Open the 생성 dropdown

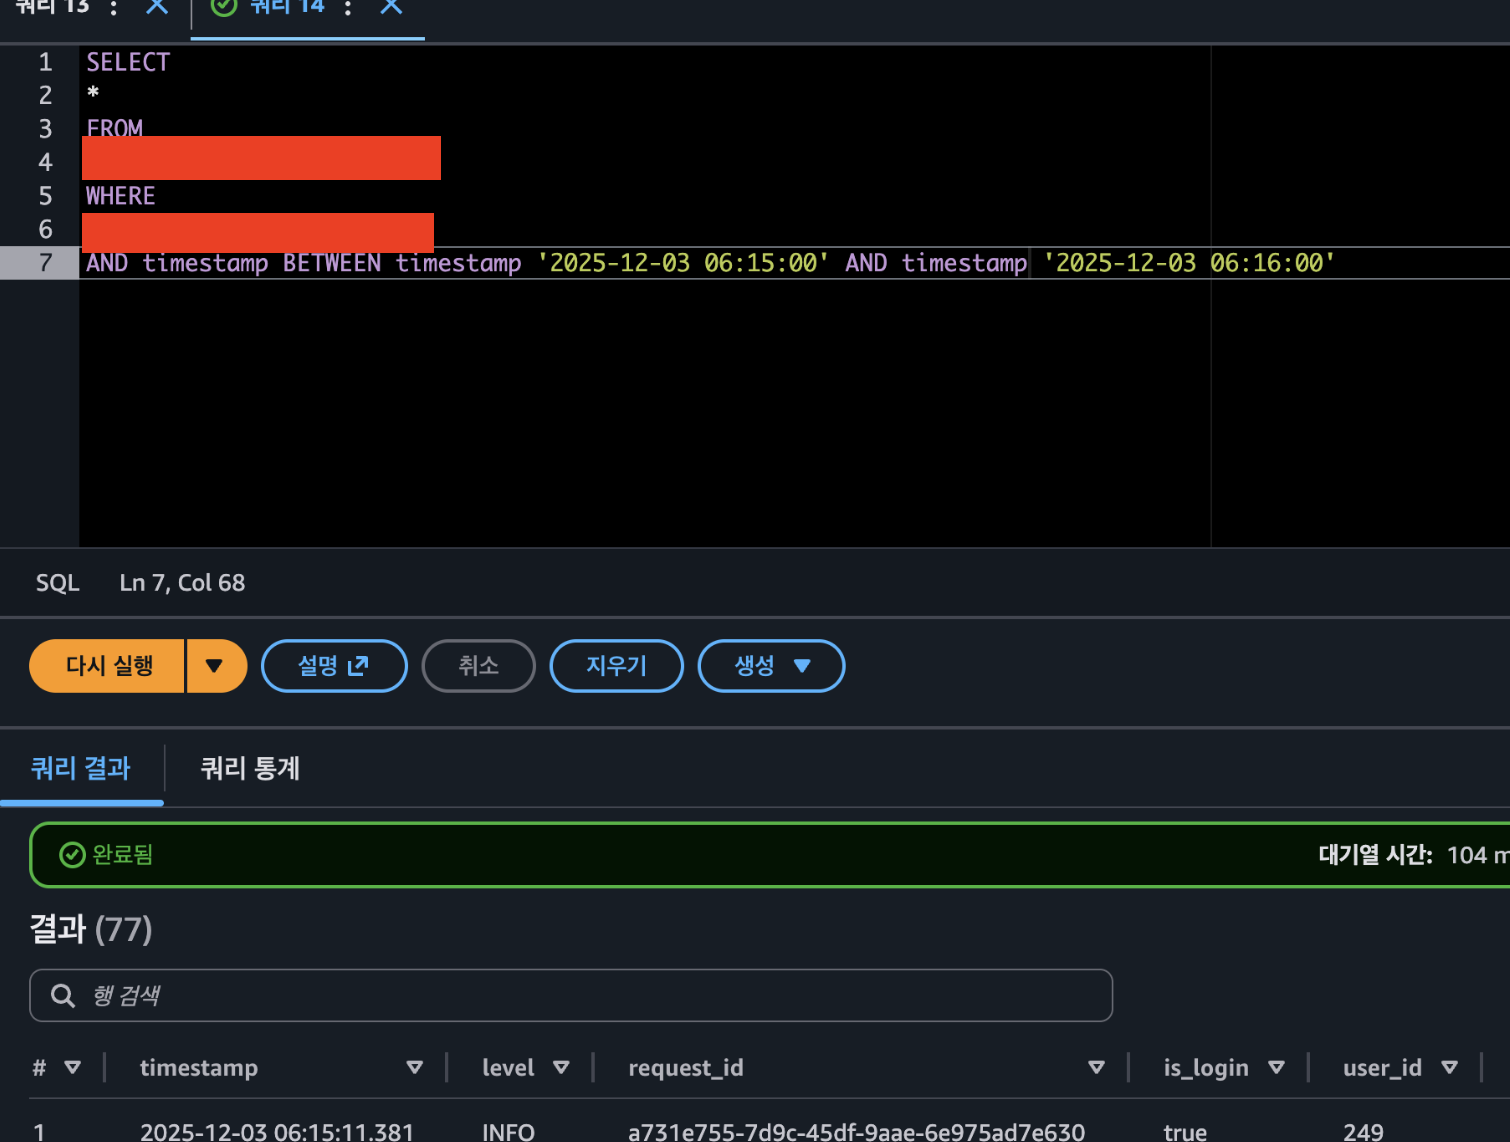(771, 666)
